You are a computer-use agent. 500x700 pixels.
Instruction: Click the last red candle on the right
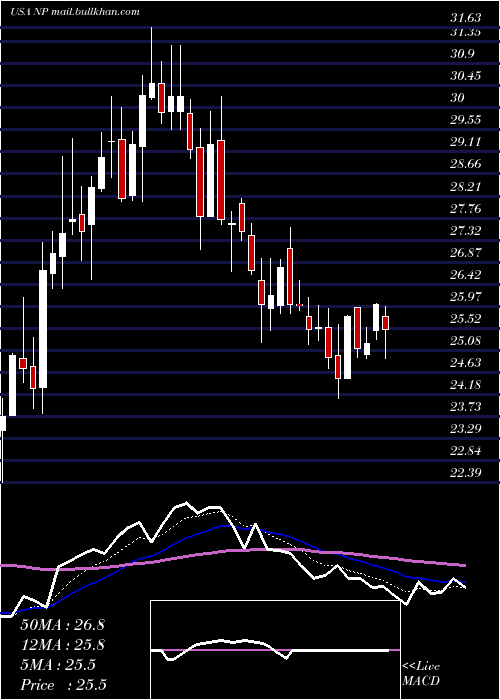tap(385, 323)
